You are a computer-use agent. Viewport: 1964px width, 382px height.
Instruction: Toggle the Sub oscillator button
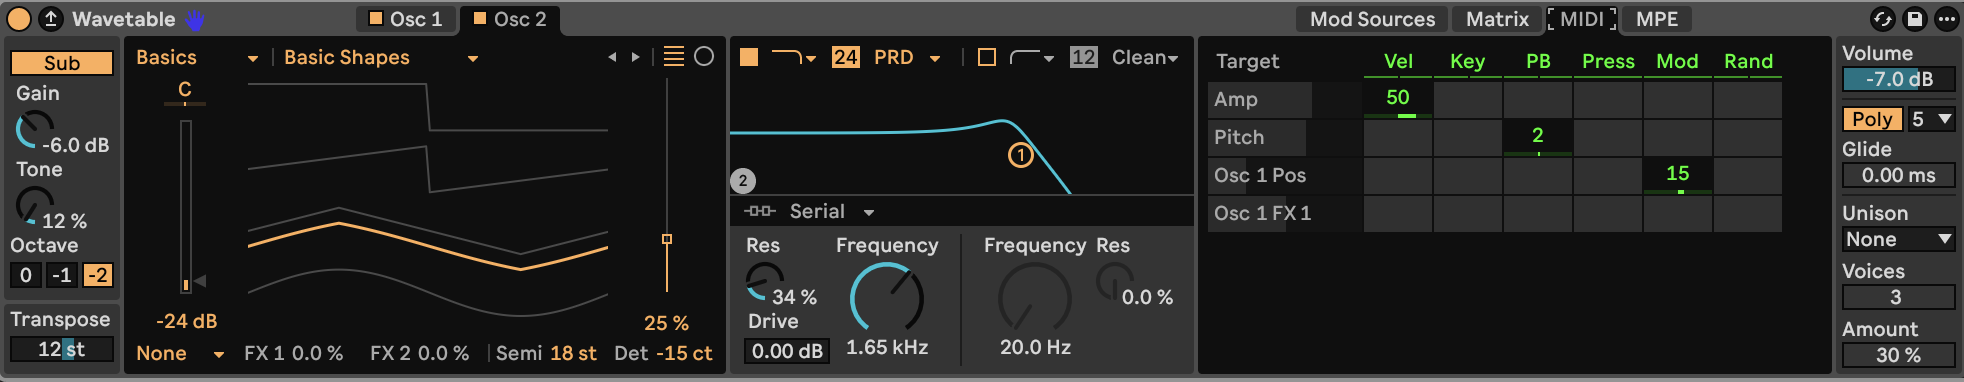62,63
